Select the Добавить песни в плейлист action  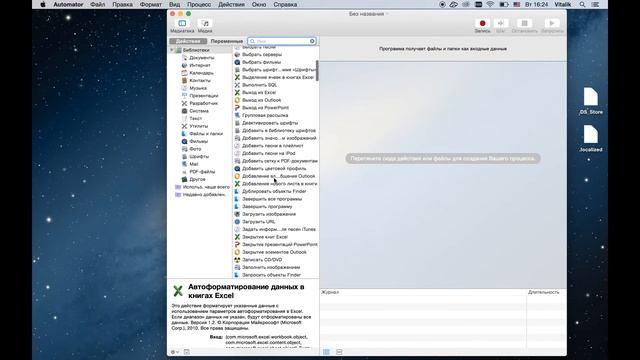(273, 146)
